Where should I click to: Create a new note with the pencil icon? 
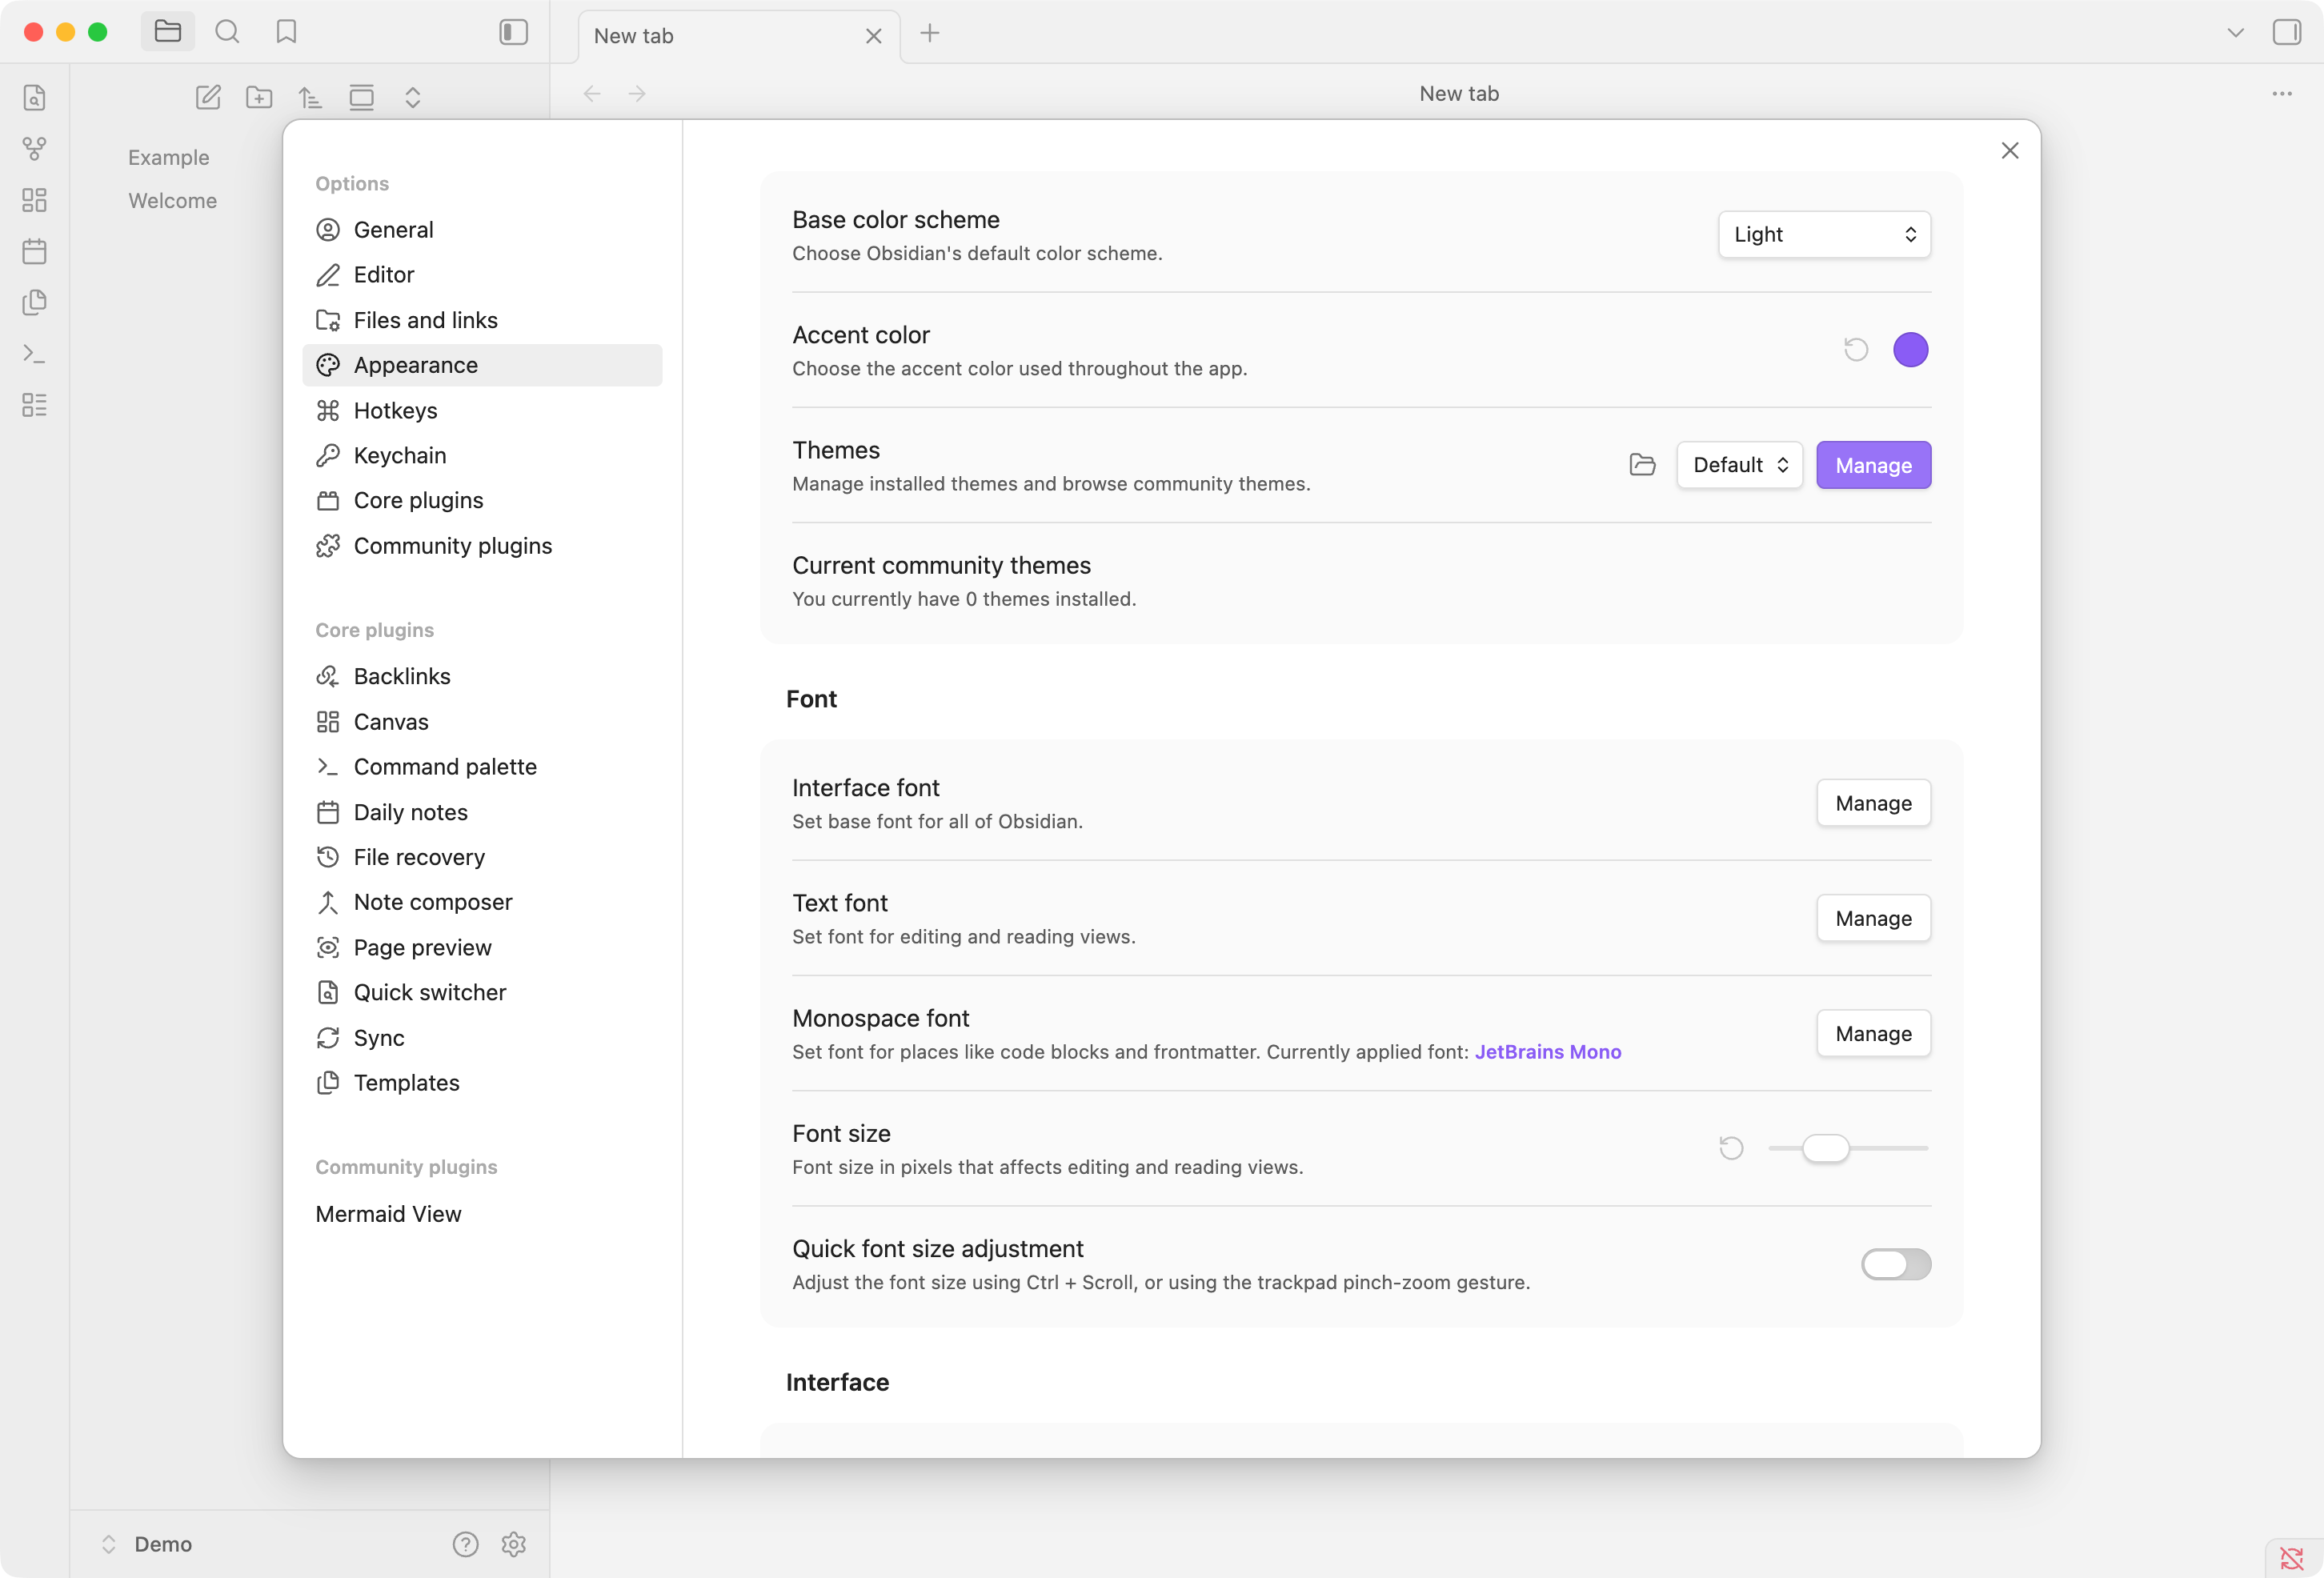pos(209,97)
